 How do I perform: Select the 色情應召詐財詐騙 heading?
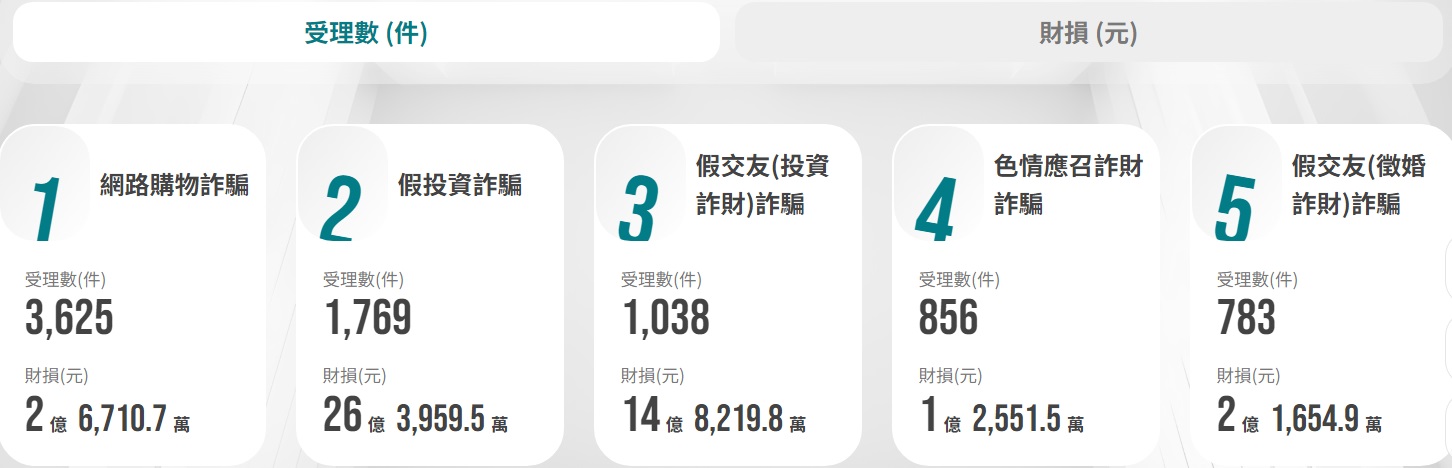[1068, 185]
